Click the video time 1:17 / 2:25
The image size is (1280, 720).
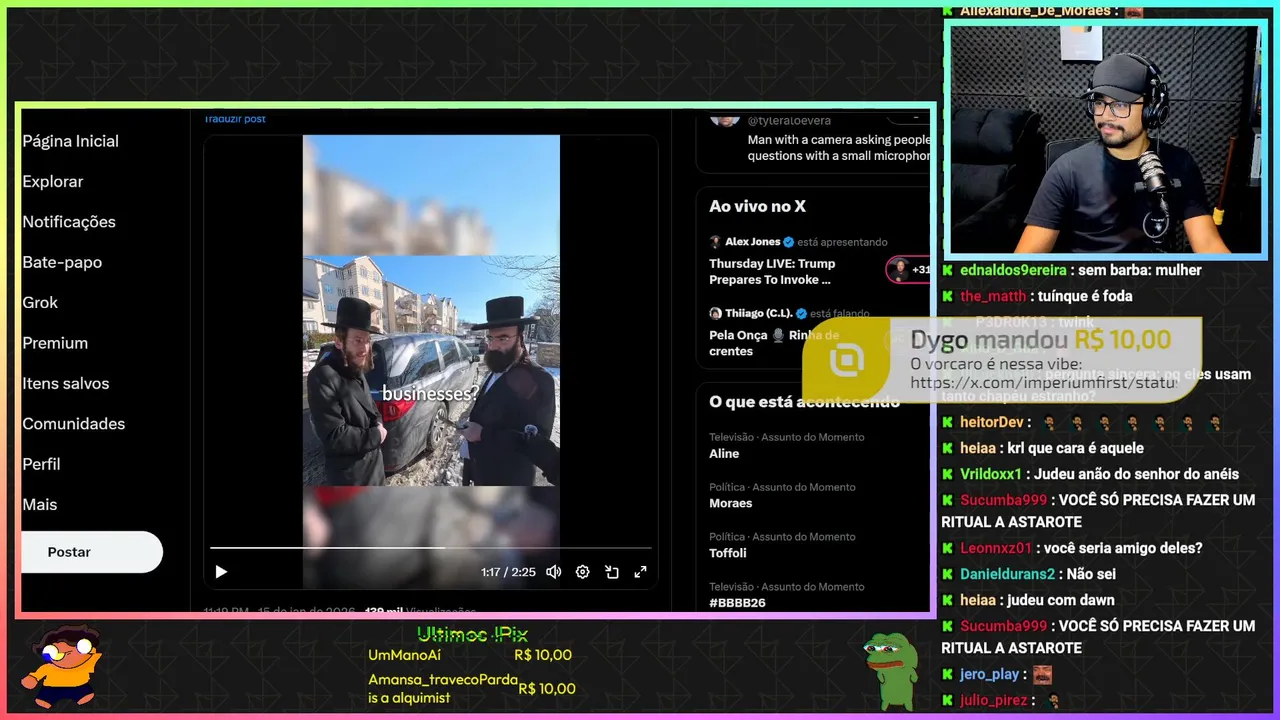pyautogui.click(x=508, y=572)
